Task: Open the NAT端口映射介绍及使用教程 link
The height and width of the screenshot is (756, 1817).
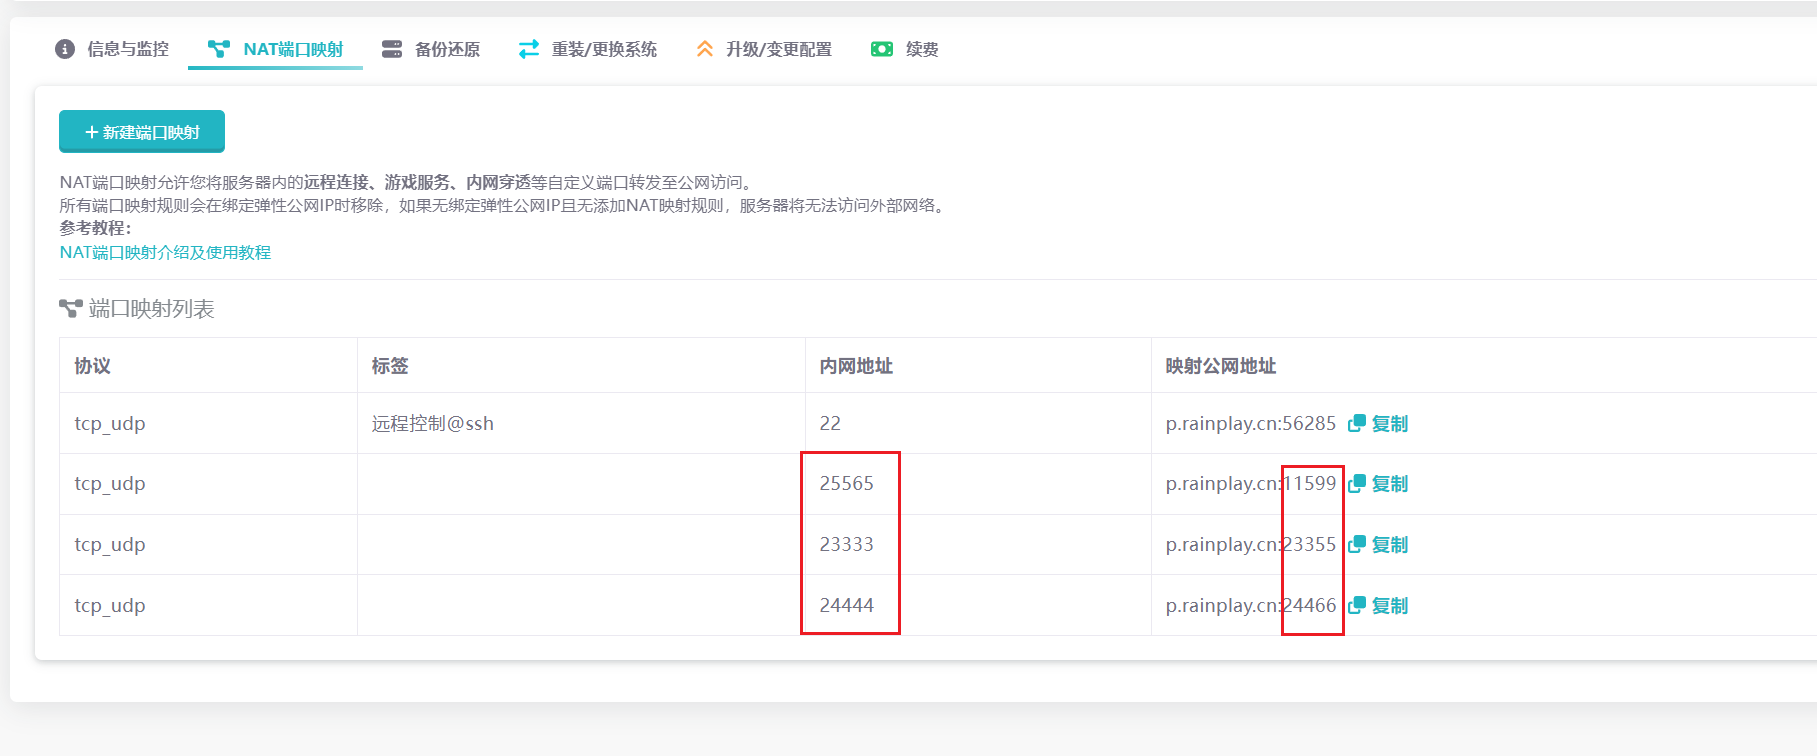Action: pyautogui.click(x=165, y=253)
